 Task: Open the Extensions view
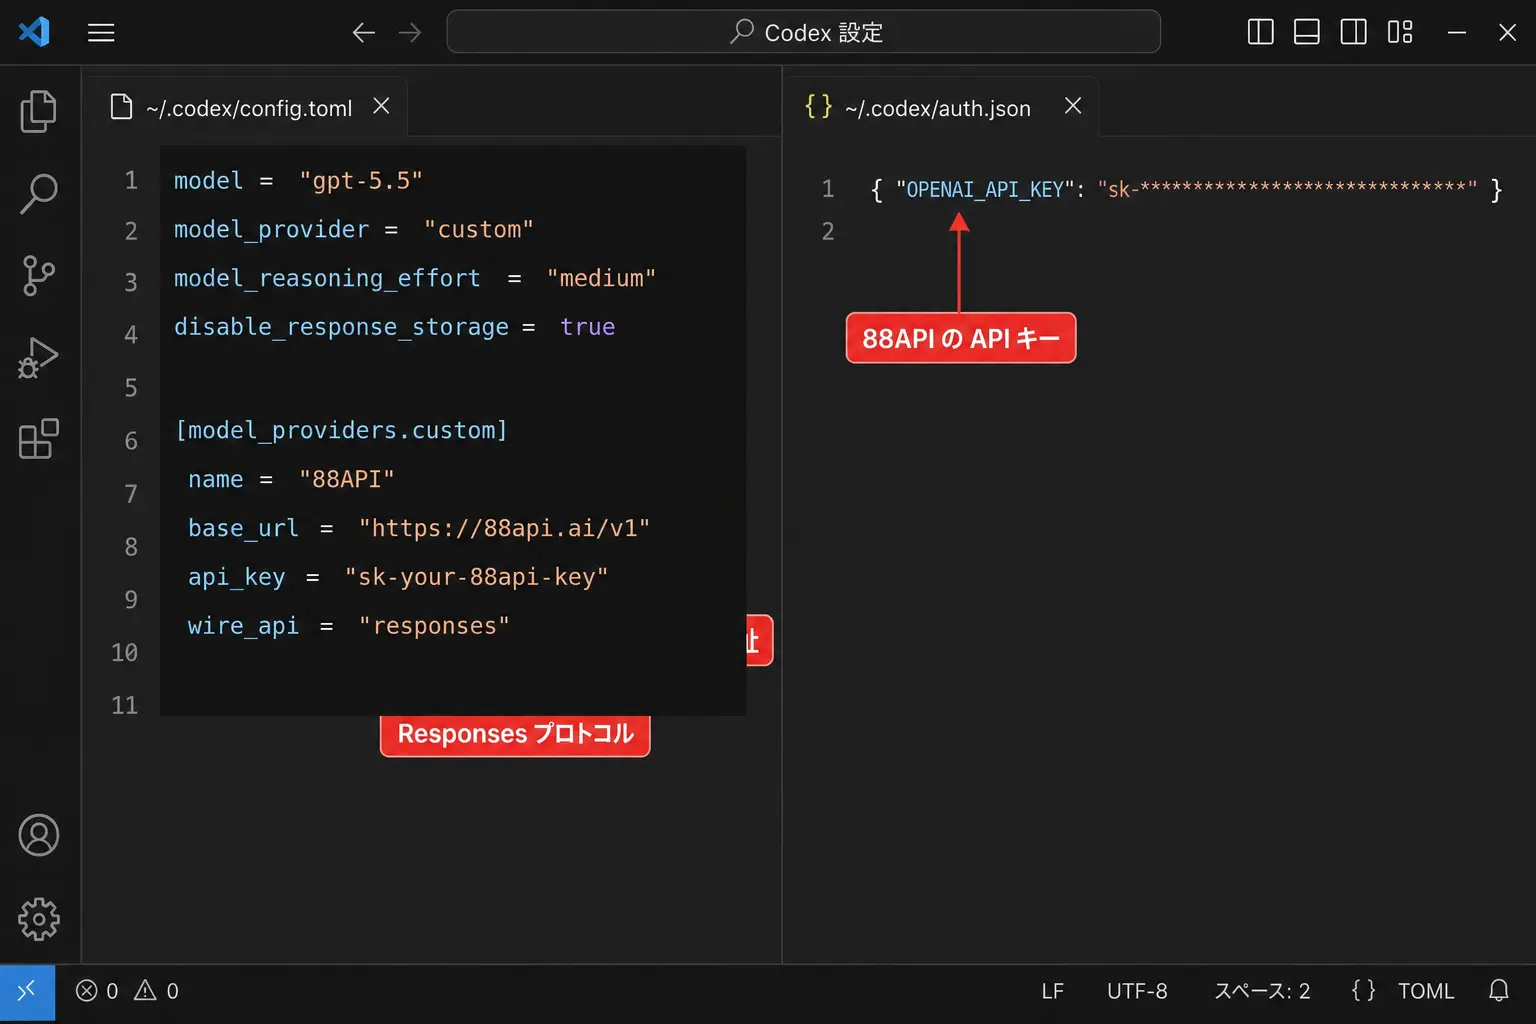39,439
